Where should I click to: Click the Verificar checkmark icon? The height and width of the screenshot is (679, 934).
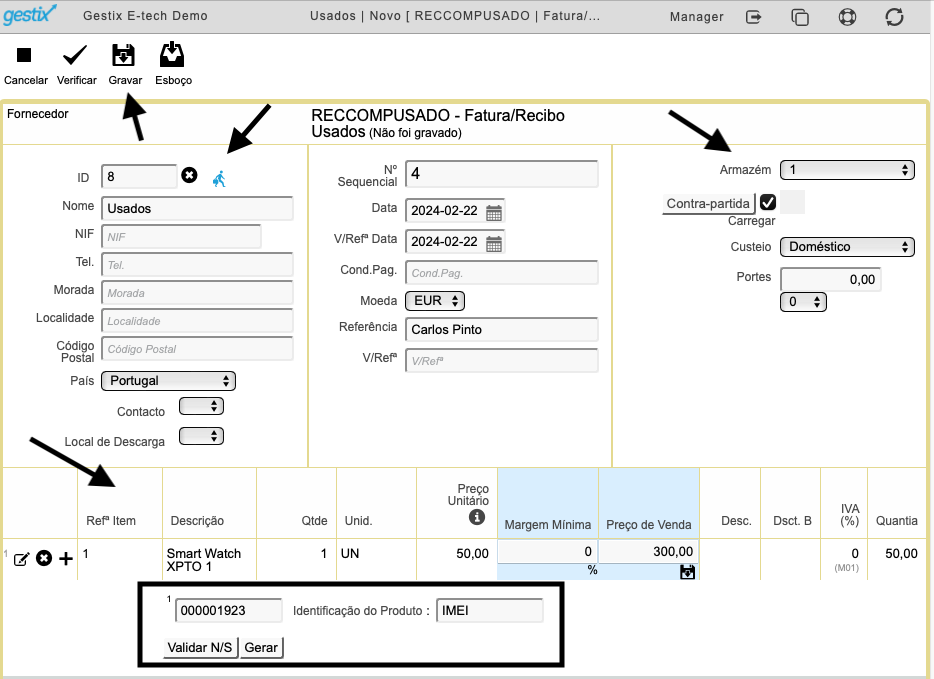coord(75,55)
